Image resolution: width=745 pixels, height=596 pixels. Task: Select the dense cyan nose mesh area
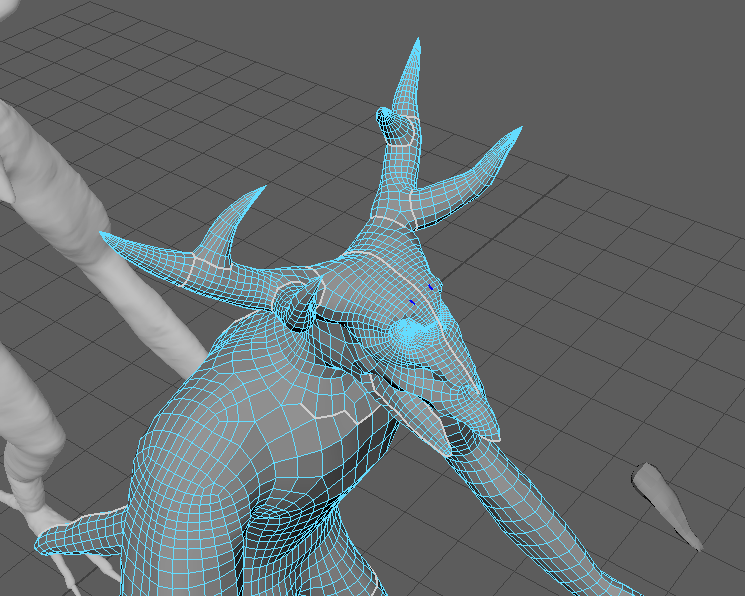pyautogui.click(x=411, y=334)
